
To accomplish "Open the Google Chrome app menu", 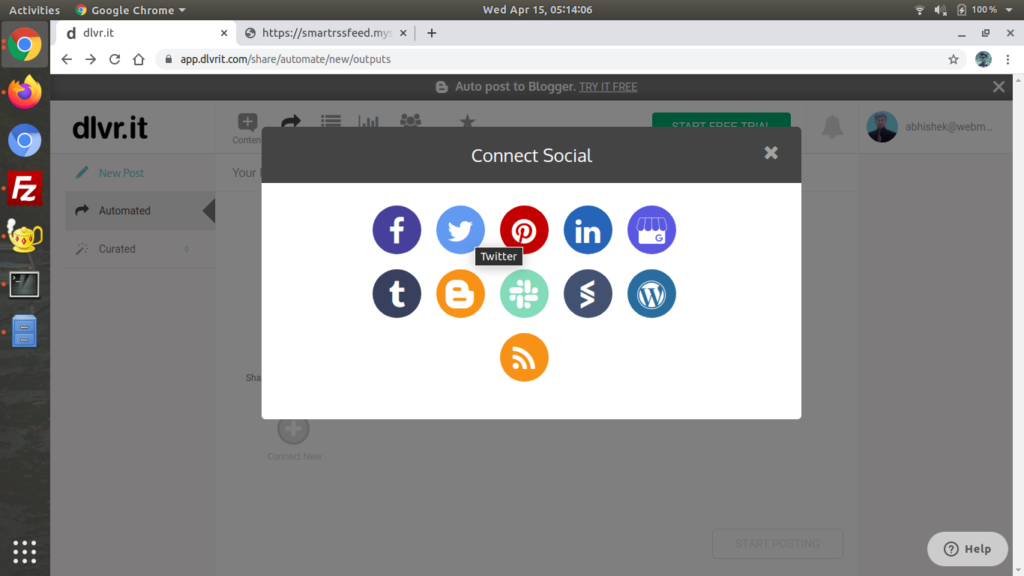I will 131,10.
